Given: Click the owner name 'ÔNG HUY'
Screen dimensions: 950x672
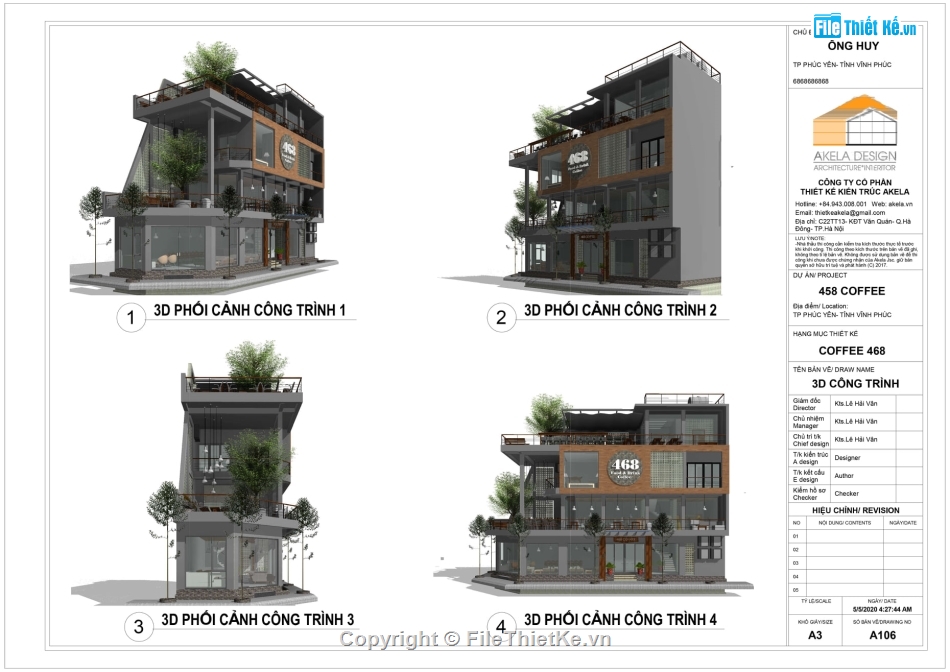Looking at the screenshot, I should (x=853, y=46).
